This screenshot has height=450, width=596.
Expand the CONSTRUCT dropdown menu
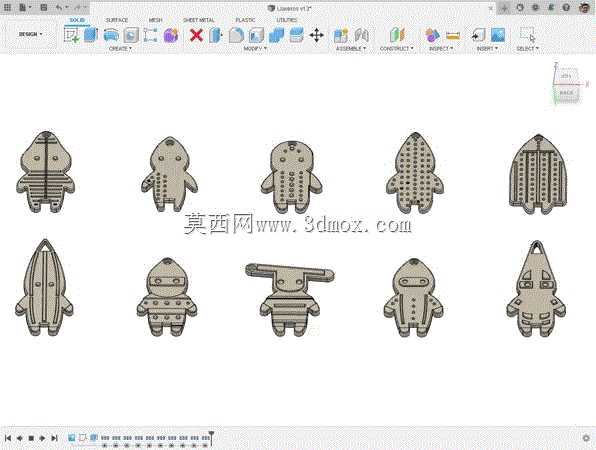(396, 49)
